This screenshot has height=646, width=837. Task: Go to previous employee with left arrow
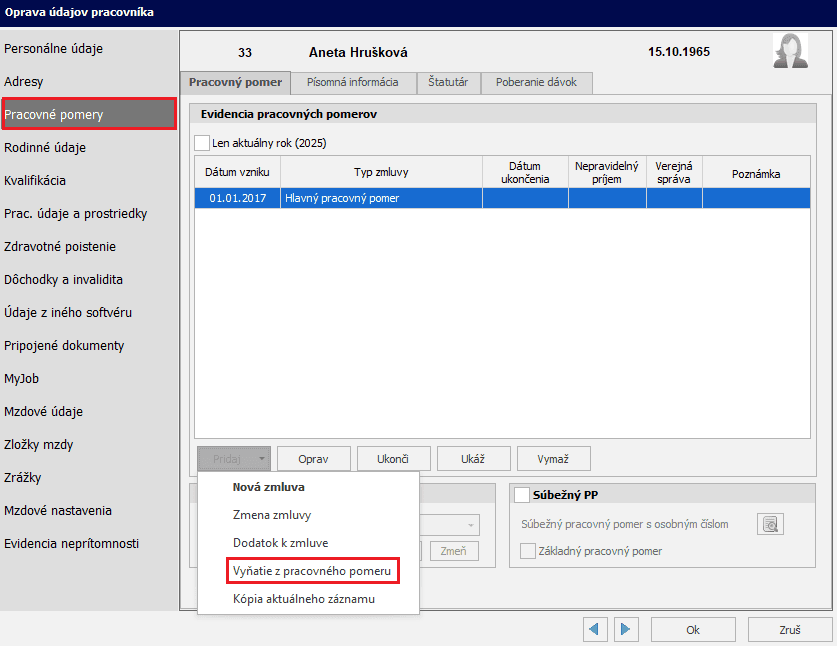pyautogui.click(x=596, y=630)
